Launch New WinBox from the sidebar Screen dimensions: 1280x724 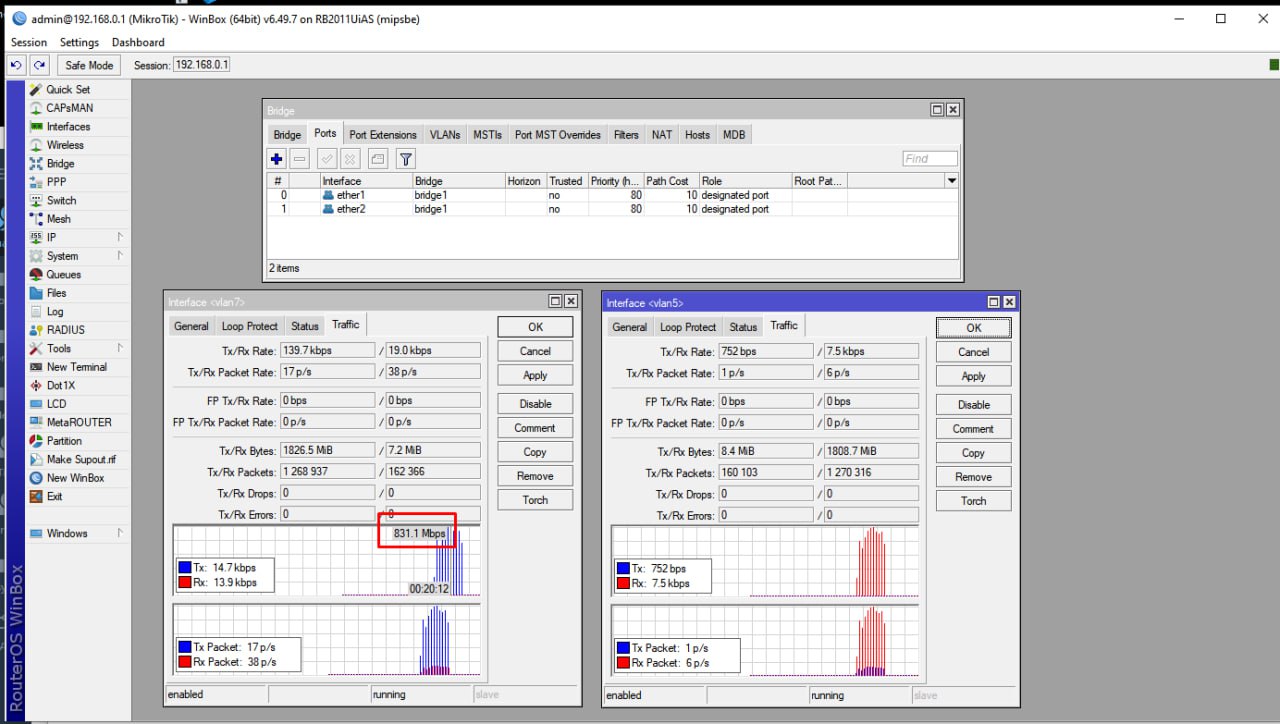(75, 478)
